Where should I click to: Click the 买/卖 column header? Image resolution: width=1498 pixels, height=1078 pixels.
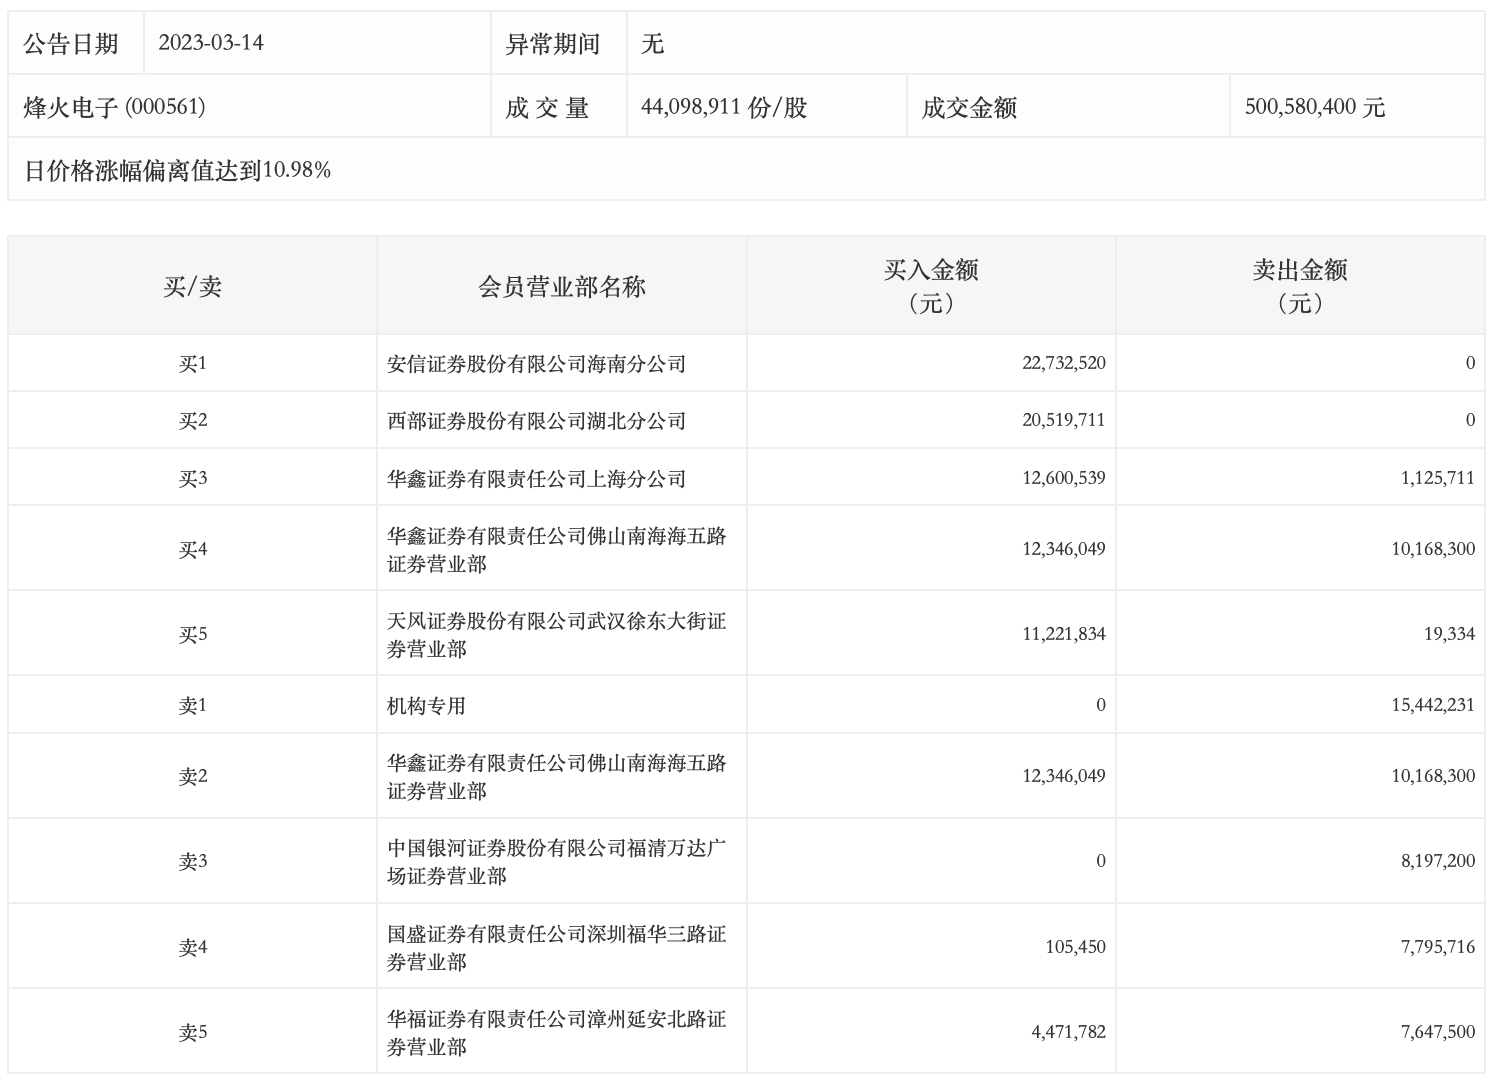192,287
